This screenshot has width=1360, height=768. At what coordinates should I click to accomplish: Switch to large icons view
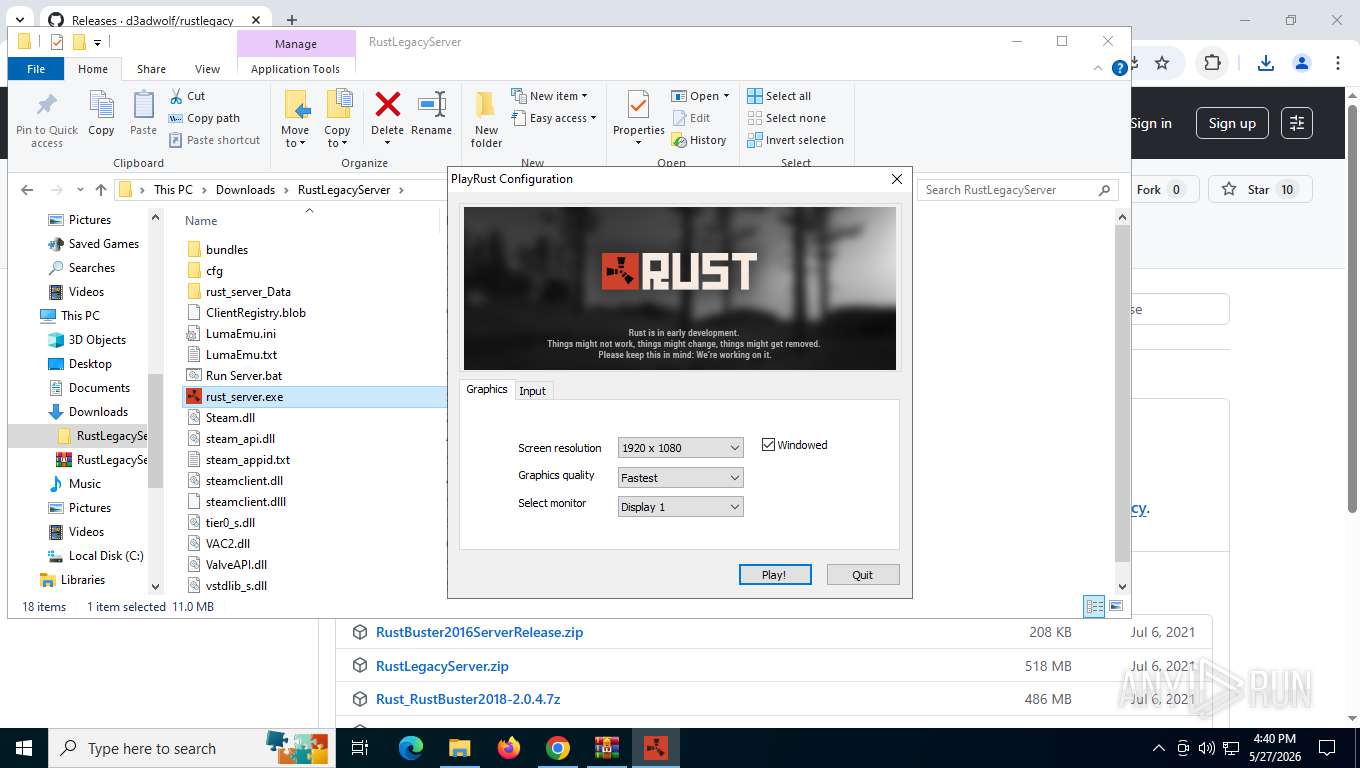click(x=1116, y=606)
